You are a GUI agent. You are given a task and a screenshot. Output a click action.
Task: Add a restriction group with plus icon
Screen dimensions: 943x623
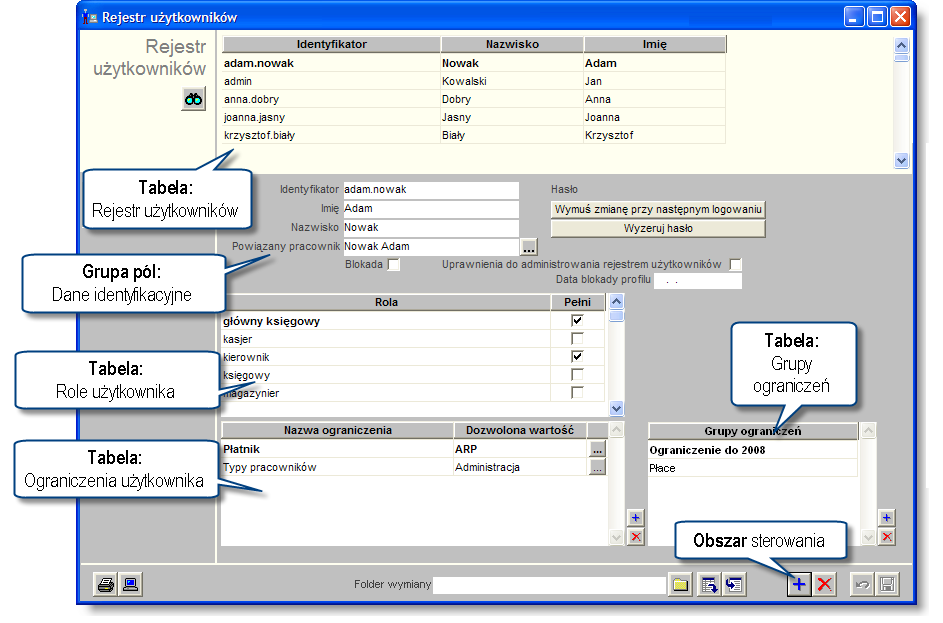pyautogui.click(x=886, y=518)
